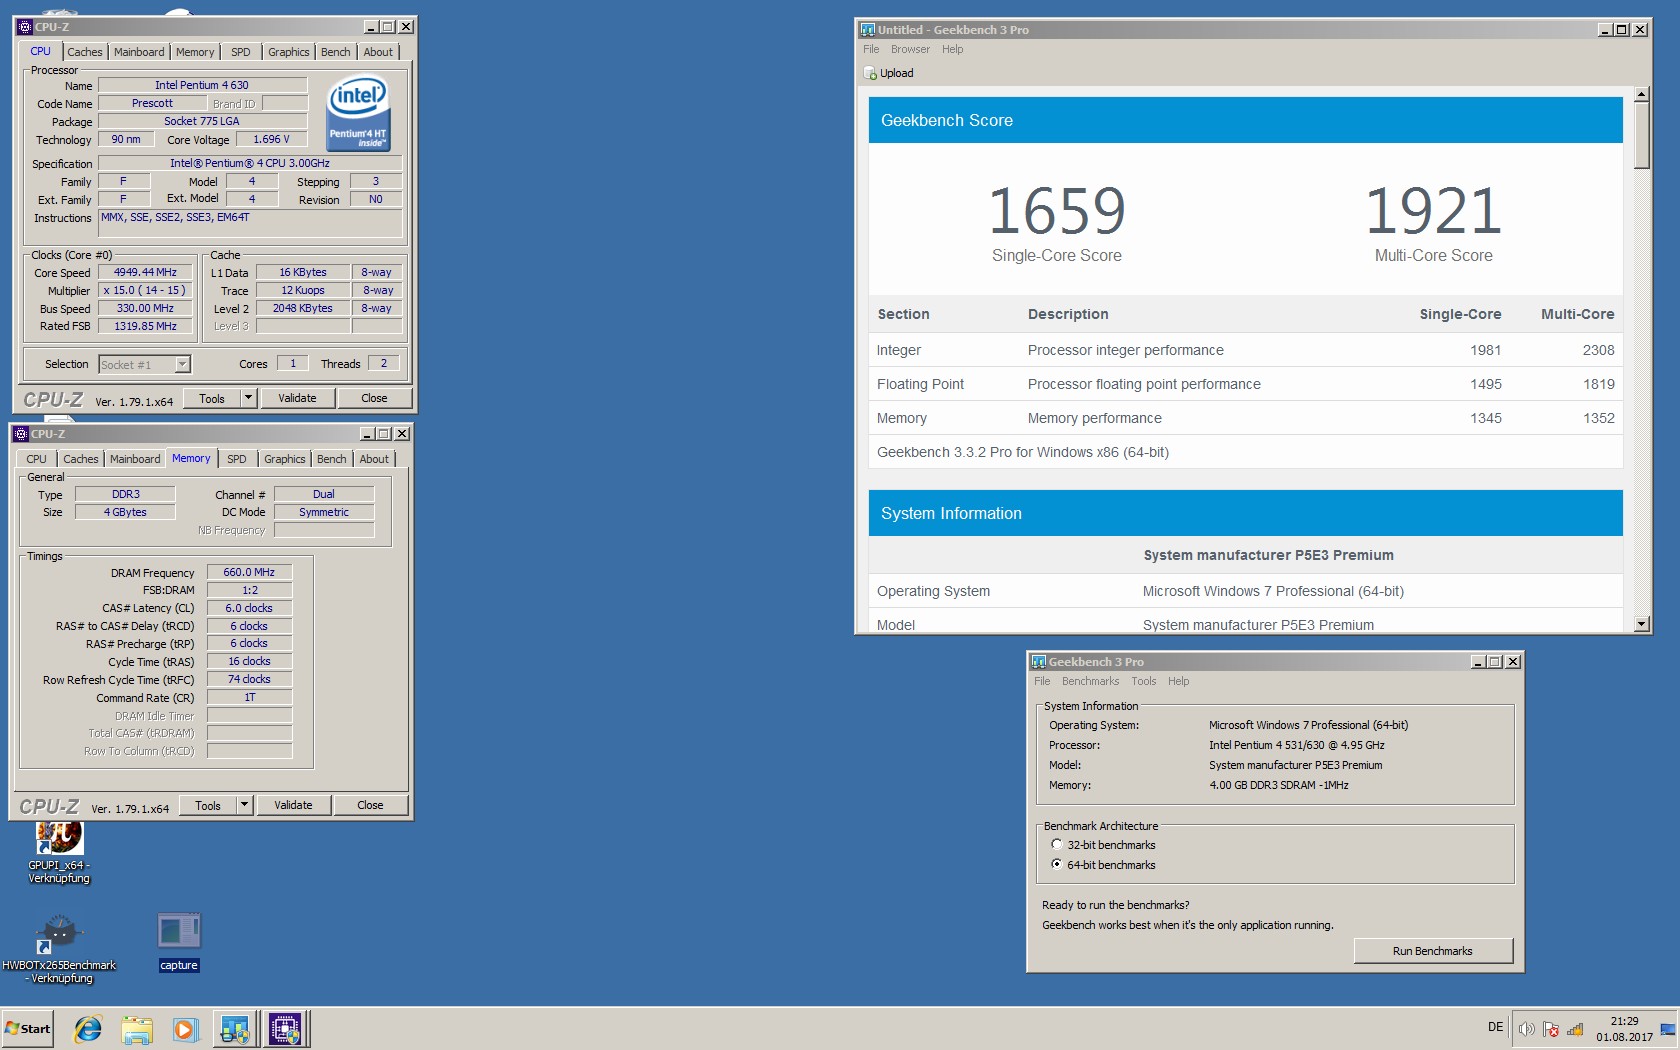The image size is (1680, 1050).
Task: Open the HWBOTx265Benchmark desktop shortcut
Action: (59, 949)
